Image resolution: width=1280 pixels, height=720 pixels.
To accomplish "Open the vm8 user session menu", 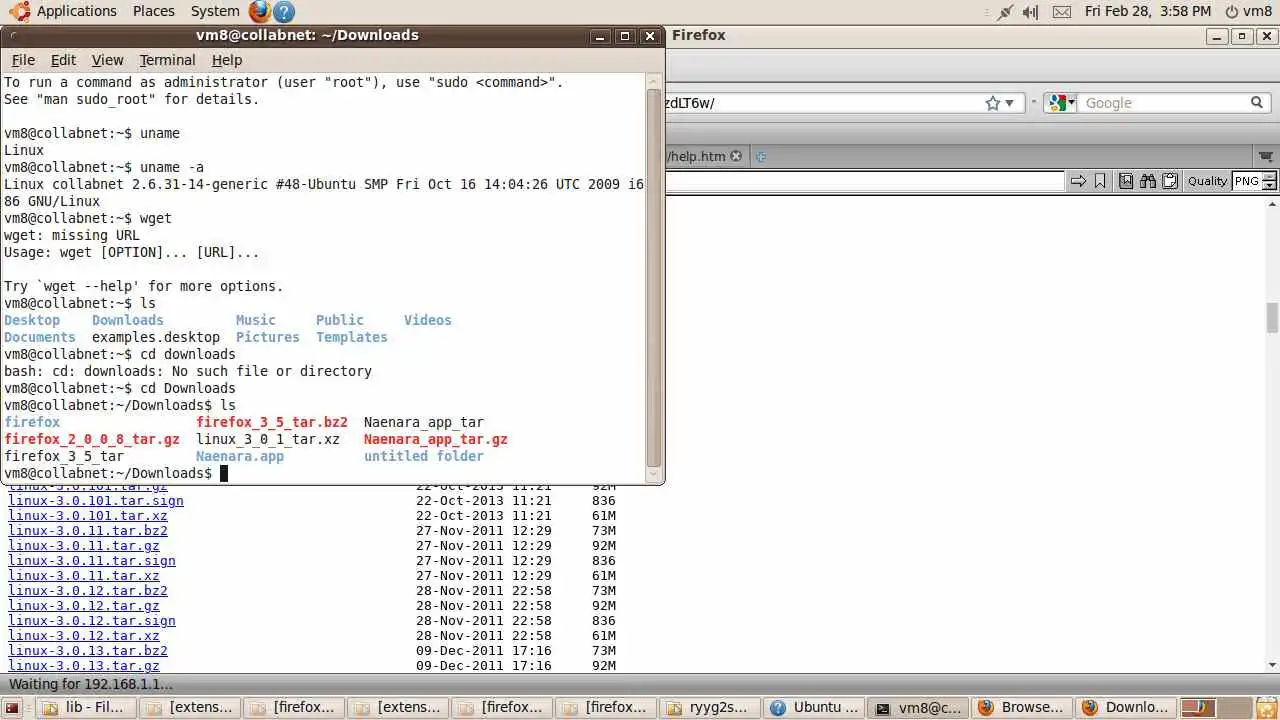I will 1247,12.
